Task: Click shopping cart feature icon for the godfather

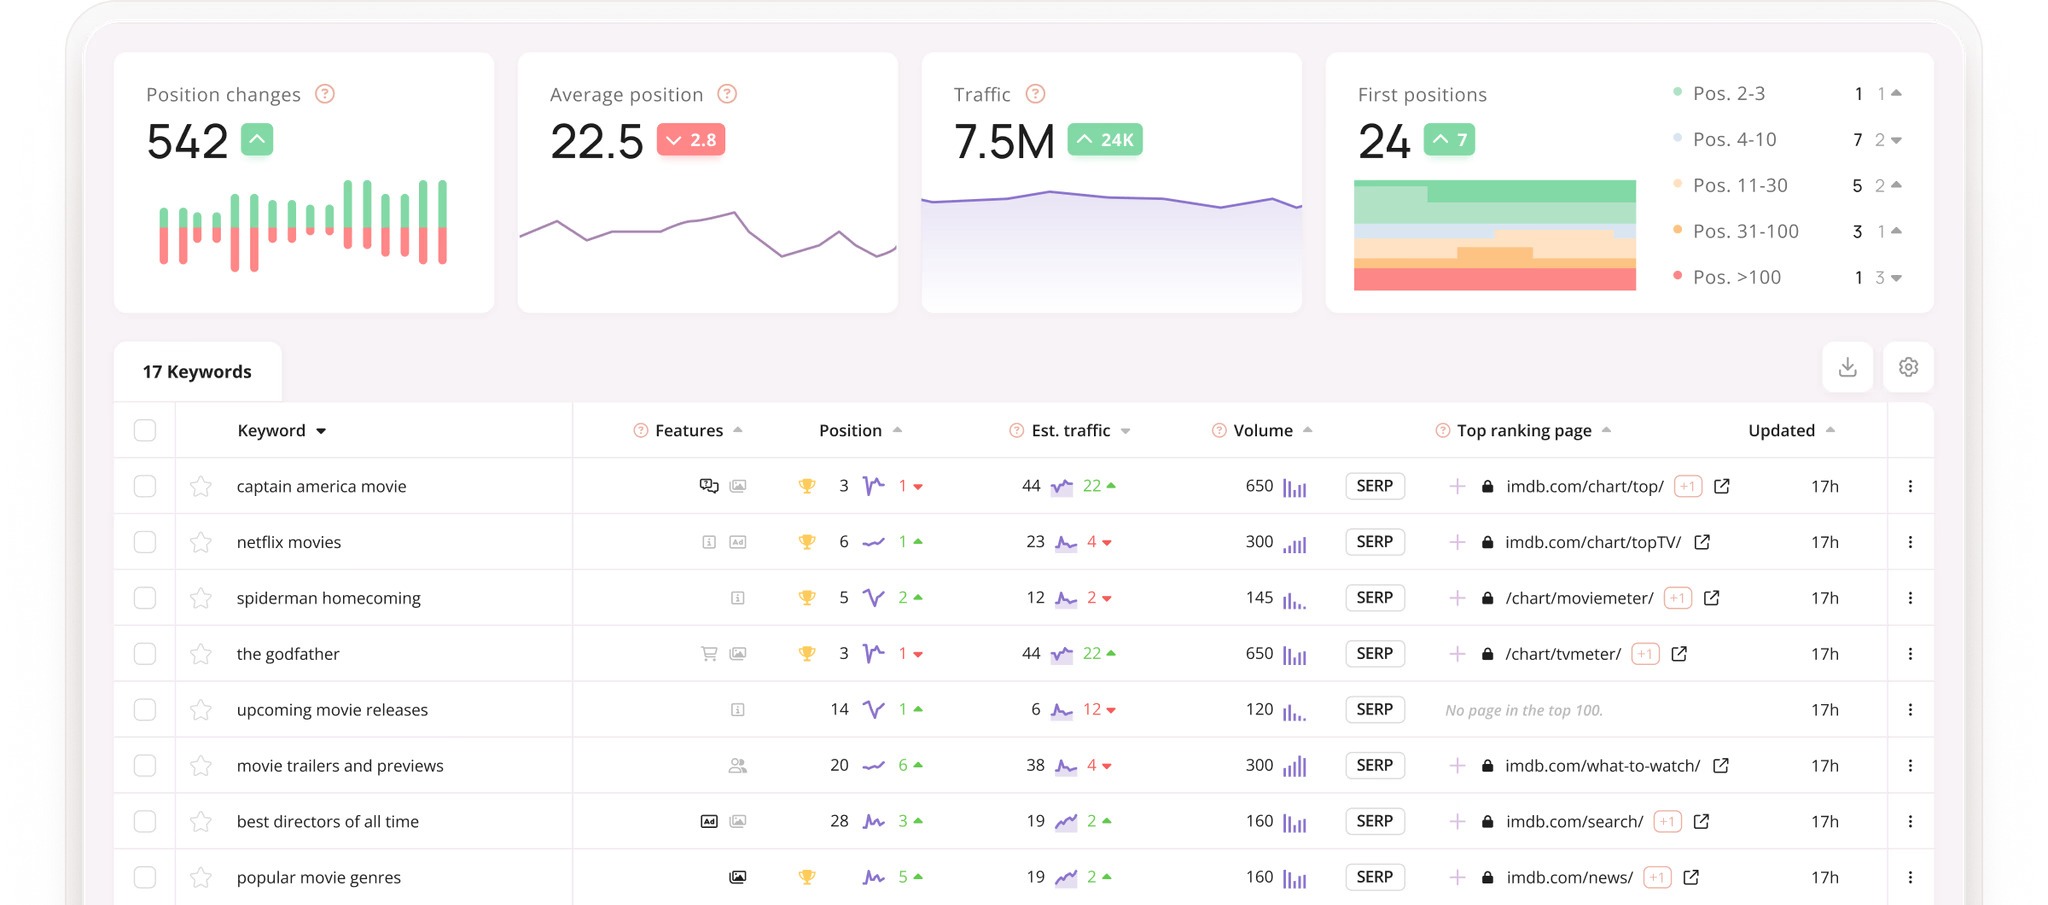Action: 709,654
